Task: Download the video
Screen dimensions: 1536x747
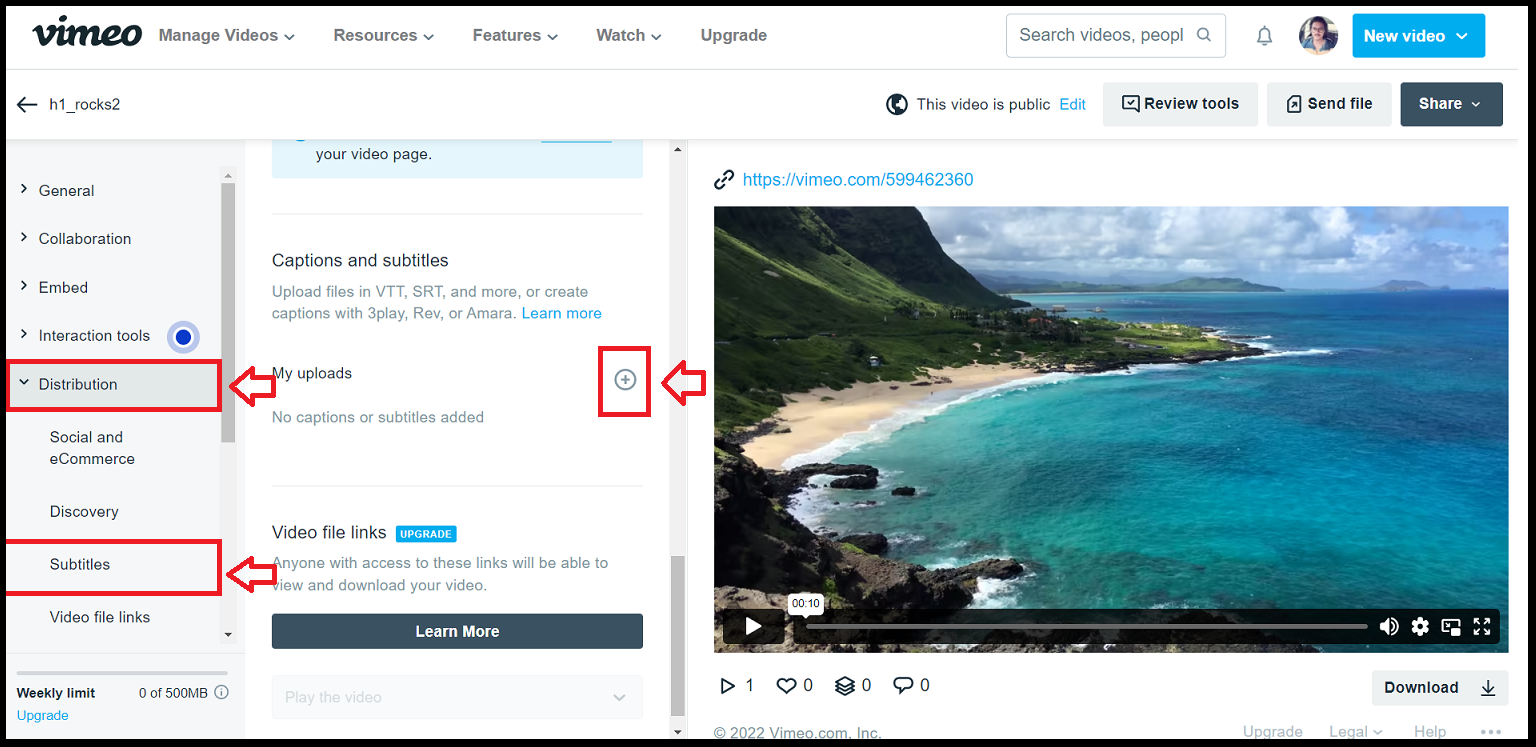Action: [1440, 687]
